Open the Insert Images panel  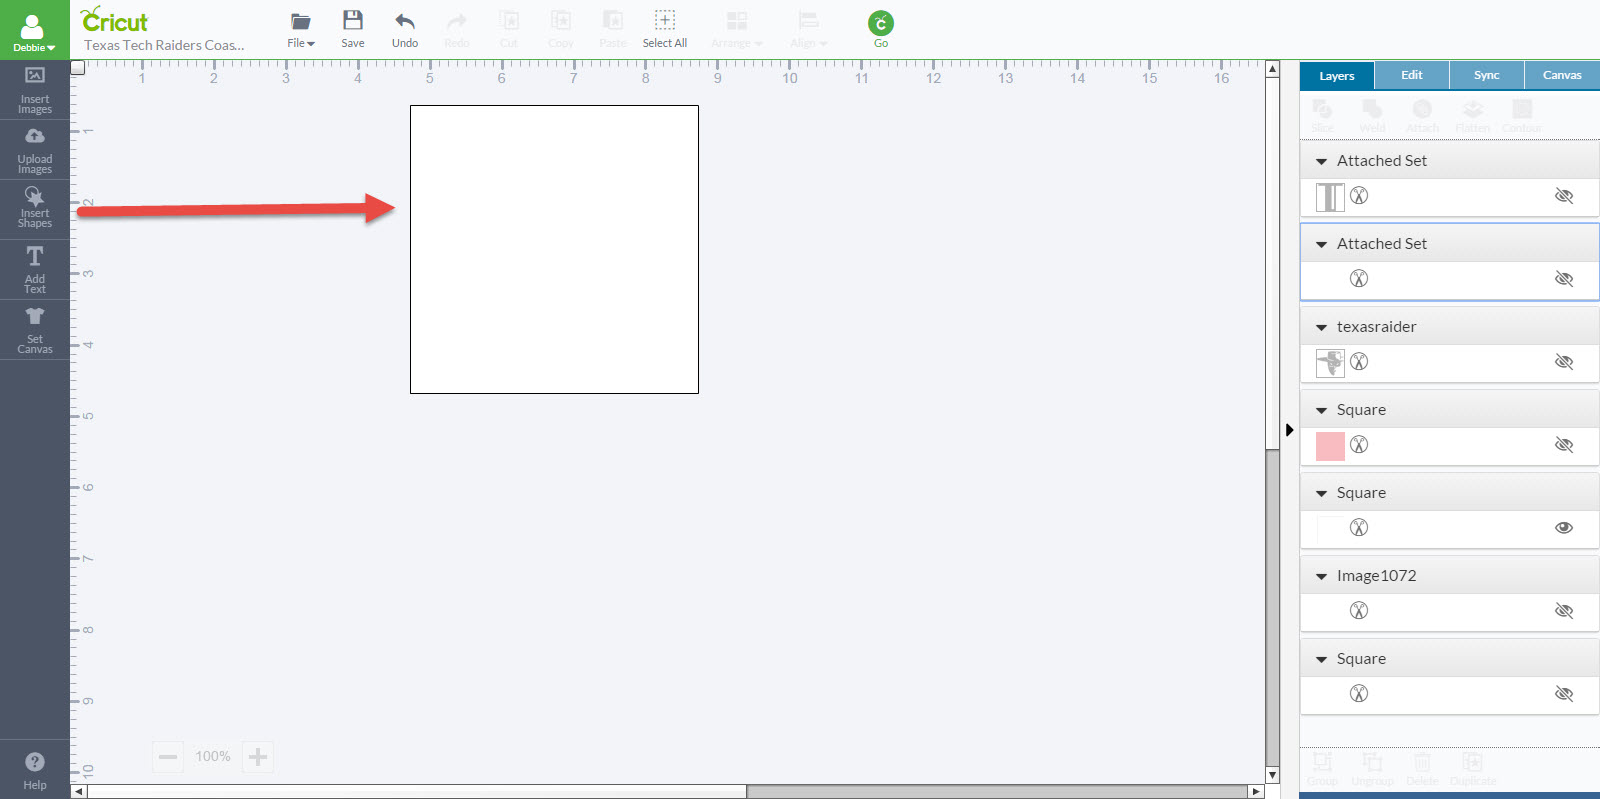pos(35,89)
